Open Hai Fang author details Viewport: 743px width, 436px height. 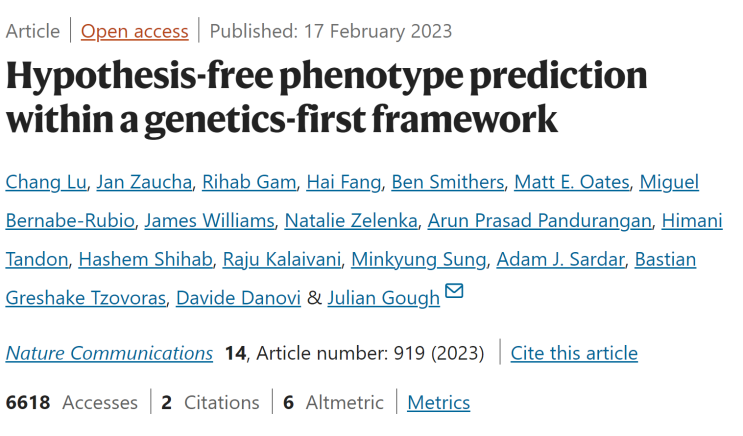(x=345, y=181)
